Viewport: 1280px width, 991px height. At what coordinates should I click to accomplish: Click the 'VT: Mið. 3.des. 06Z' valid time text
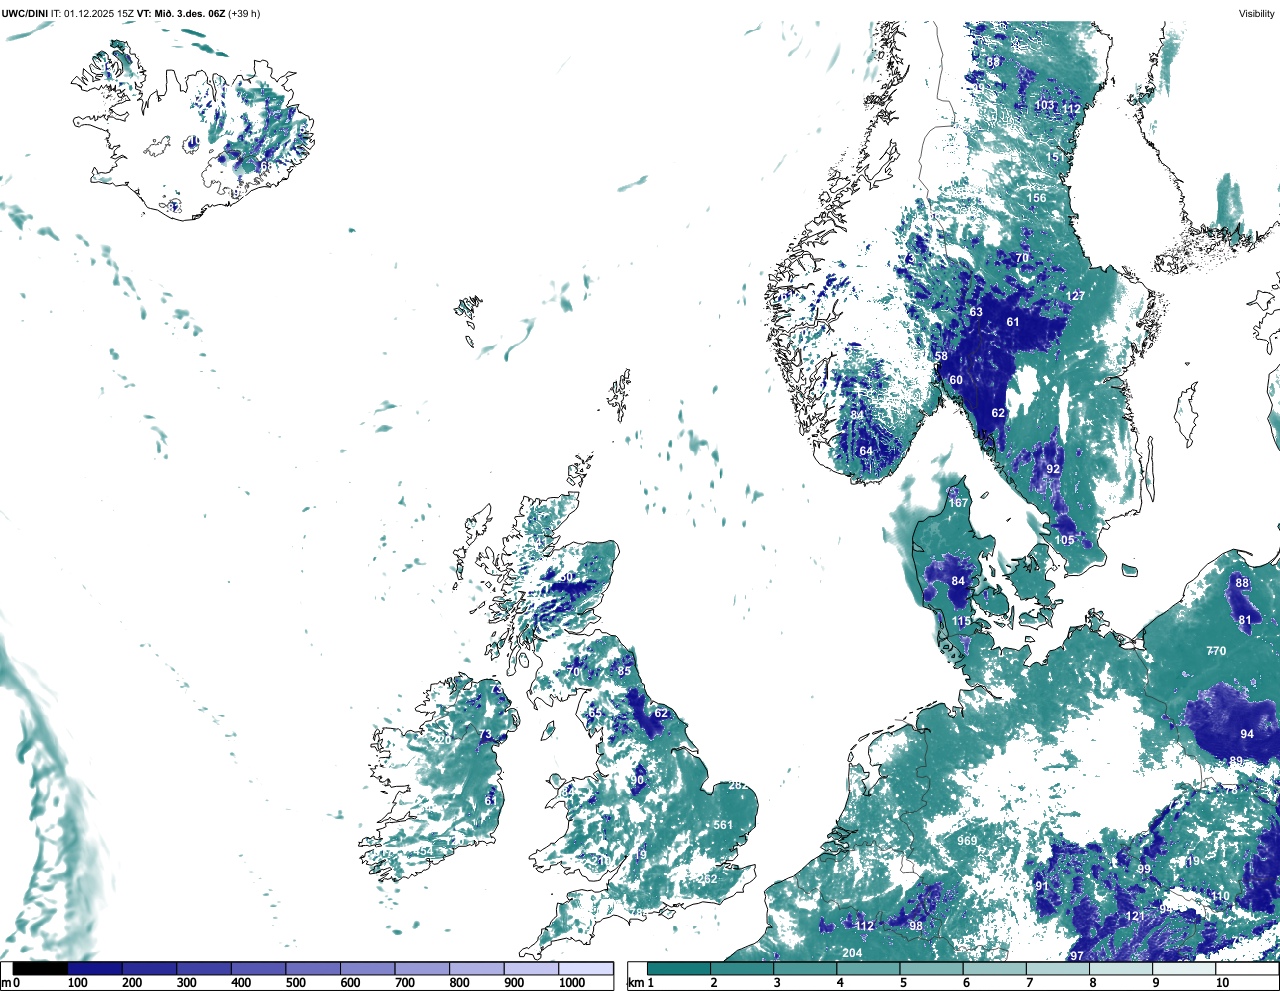point(181,14)
